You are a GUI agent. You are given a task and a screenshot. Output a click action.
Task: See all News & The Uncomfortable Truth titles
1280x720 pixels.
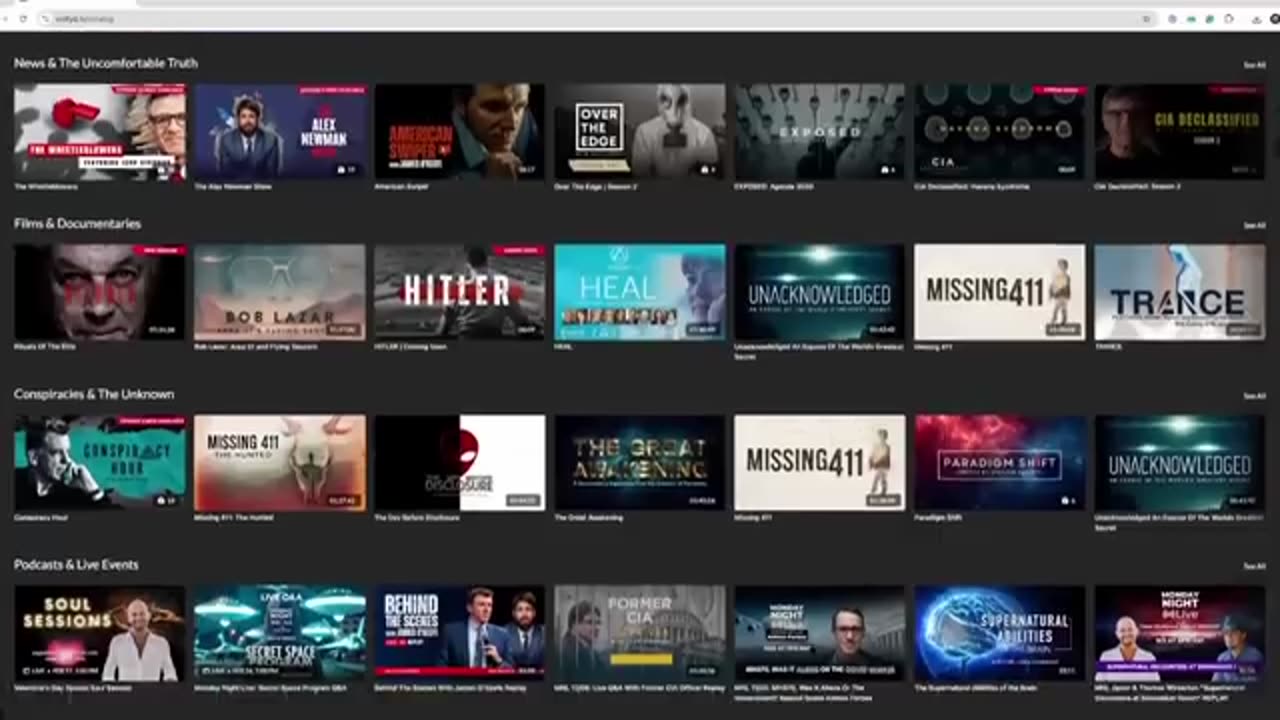1254,65
